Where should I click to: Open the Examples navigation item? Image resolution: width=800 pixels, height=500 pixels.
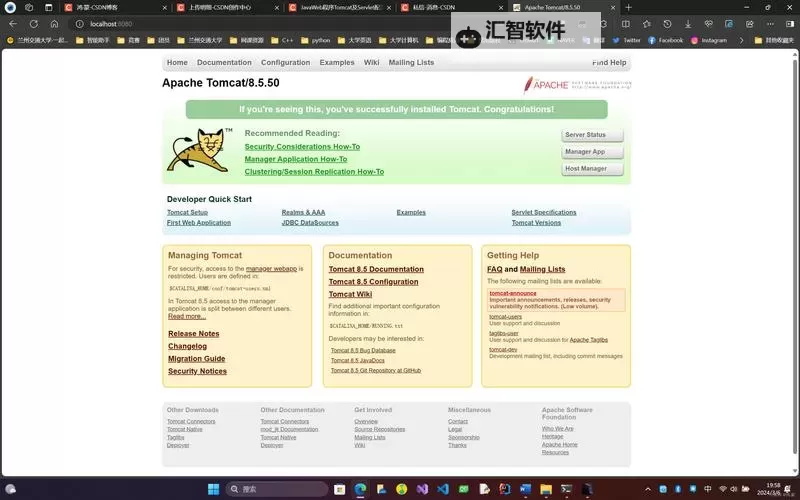(337, 62)
